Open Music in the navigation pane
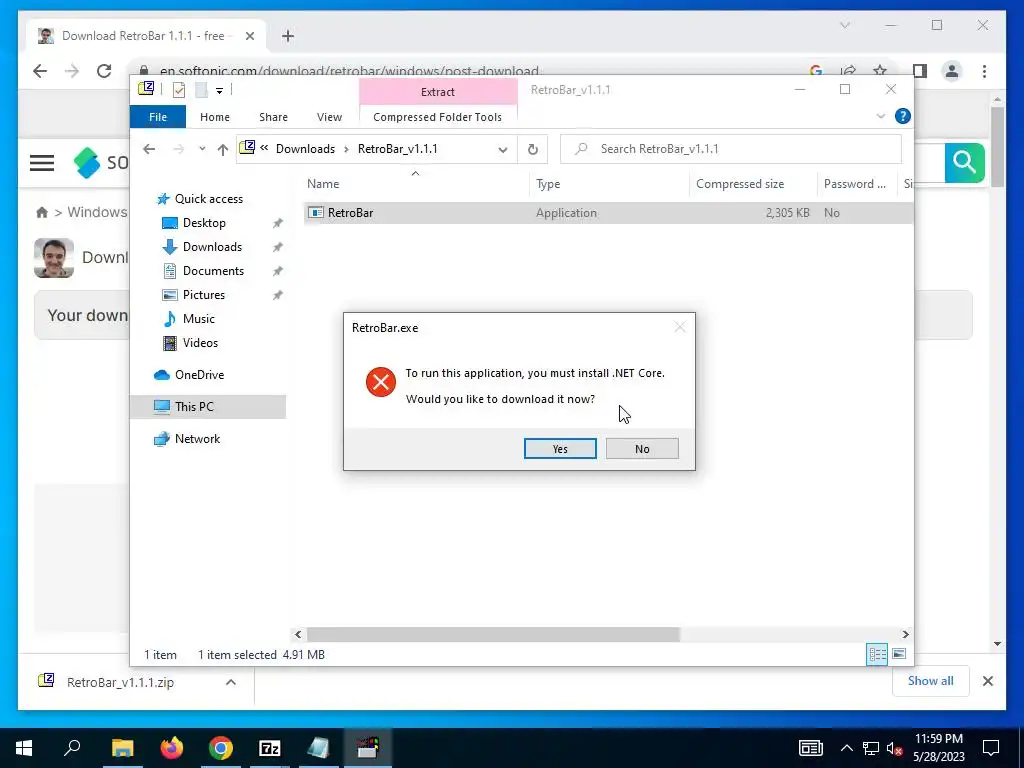The height and width of the screenshot is (768, 1024). (199, 319)
